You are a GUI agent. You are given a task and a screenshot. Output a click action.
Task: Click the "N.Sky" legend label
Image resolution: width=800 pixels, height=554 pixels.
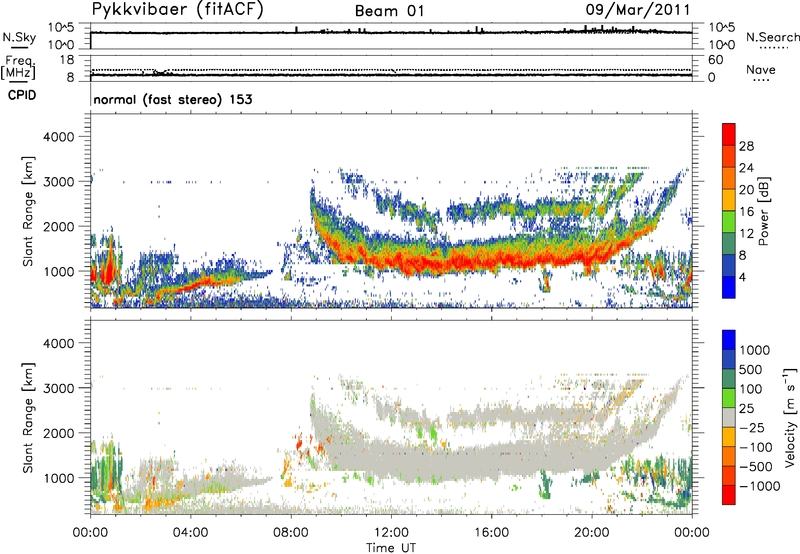[19, 37]
